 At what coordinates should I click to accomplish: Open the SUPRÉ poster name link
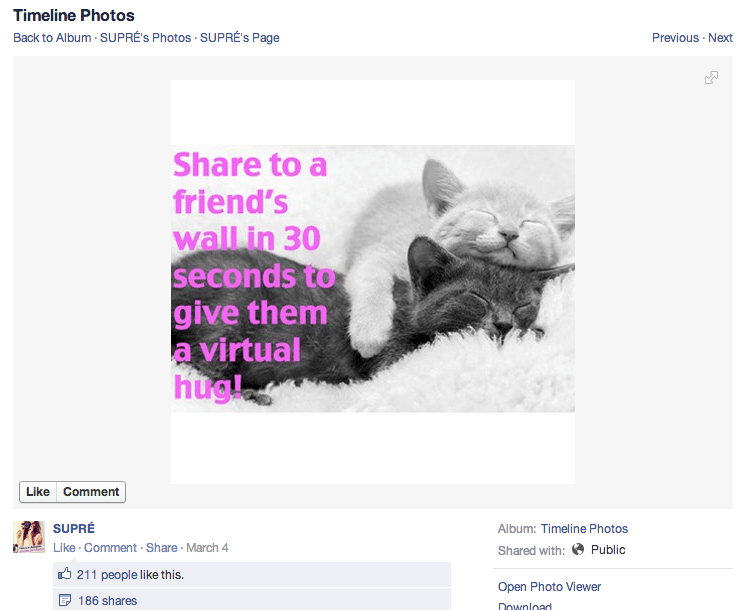click(x=74, y=528)
